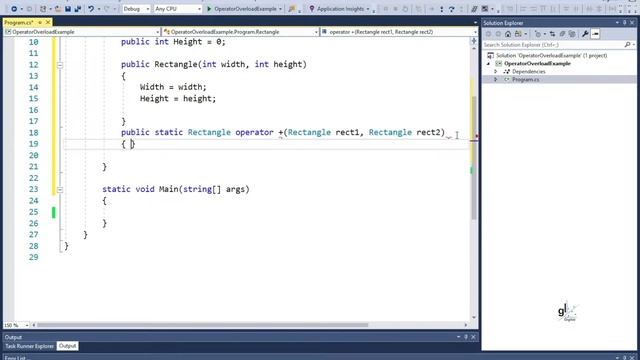Close the Output panel
Screen dimensions: 640x360
pyautogui.click(x=473, y=337)
